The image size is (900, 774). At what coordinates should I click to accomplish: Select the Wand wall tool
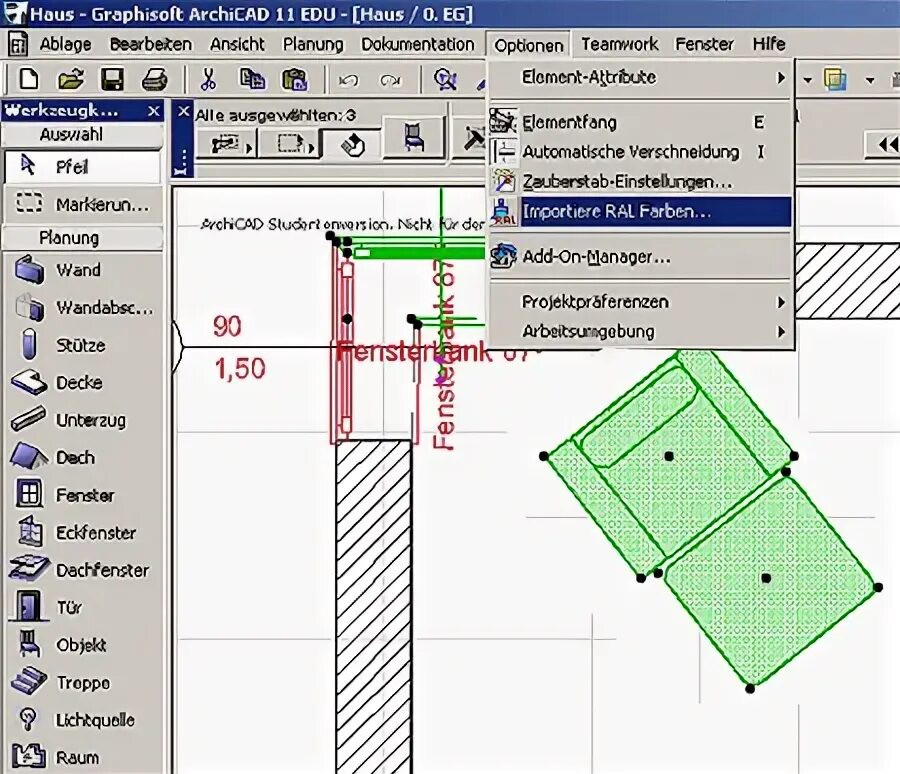click(x=82, y=270)
